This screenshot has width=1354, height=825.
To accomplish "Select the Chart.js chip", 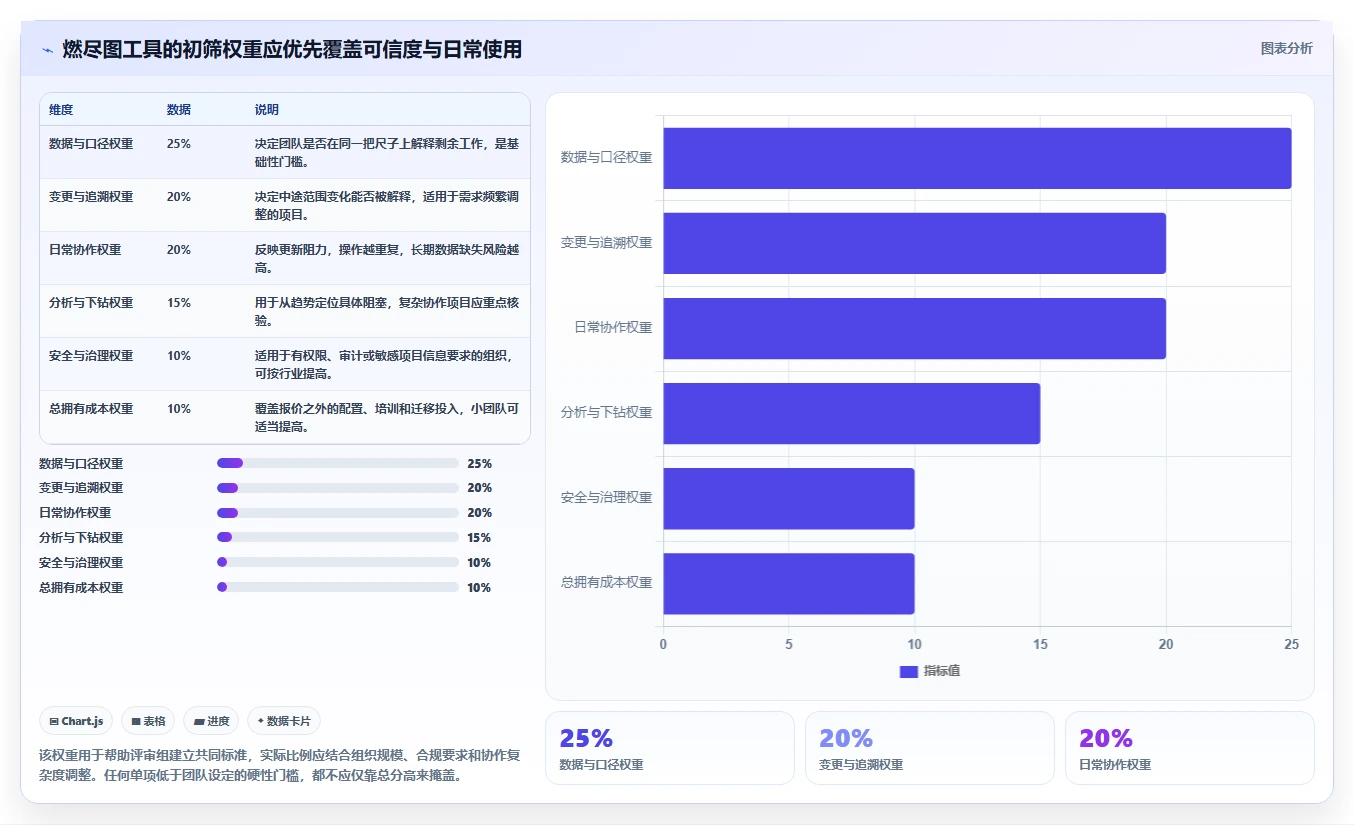I will (x=76, y=721).
